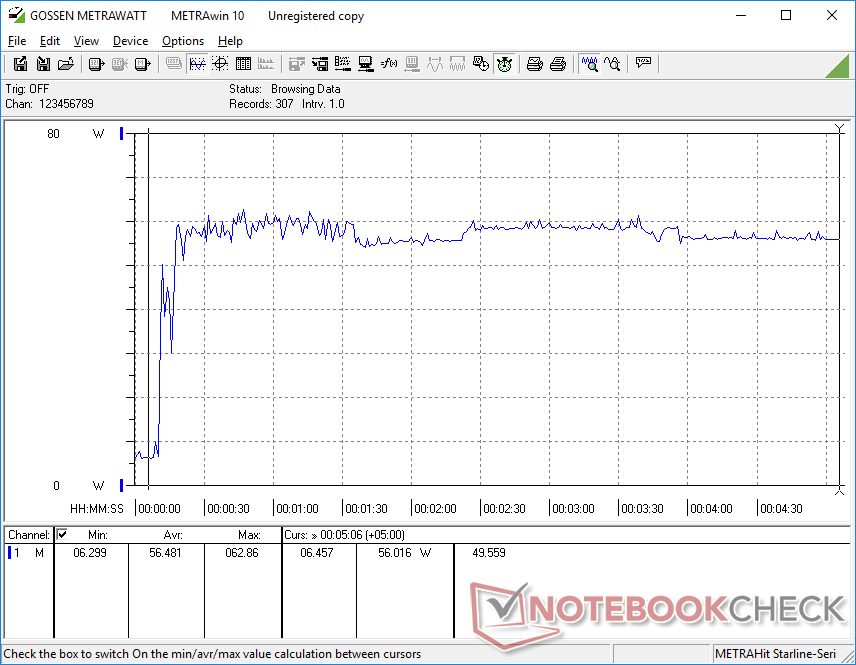Click the 00:04:30 time axis label
The image size is (856, 665).
pyautogui.click(x=781, y=509)
